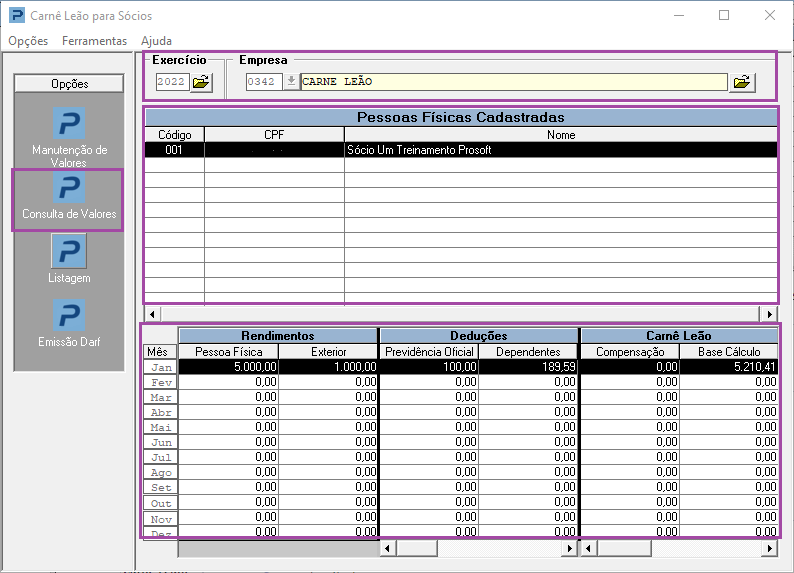794x573 pixels.
Task: Click the Compensação column header
Action: (630, 352)
